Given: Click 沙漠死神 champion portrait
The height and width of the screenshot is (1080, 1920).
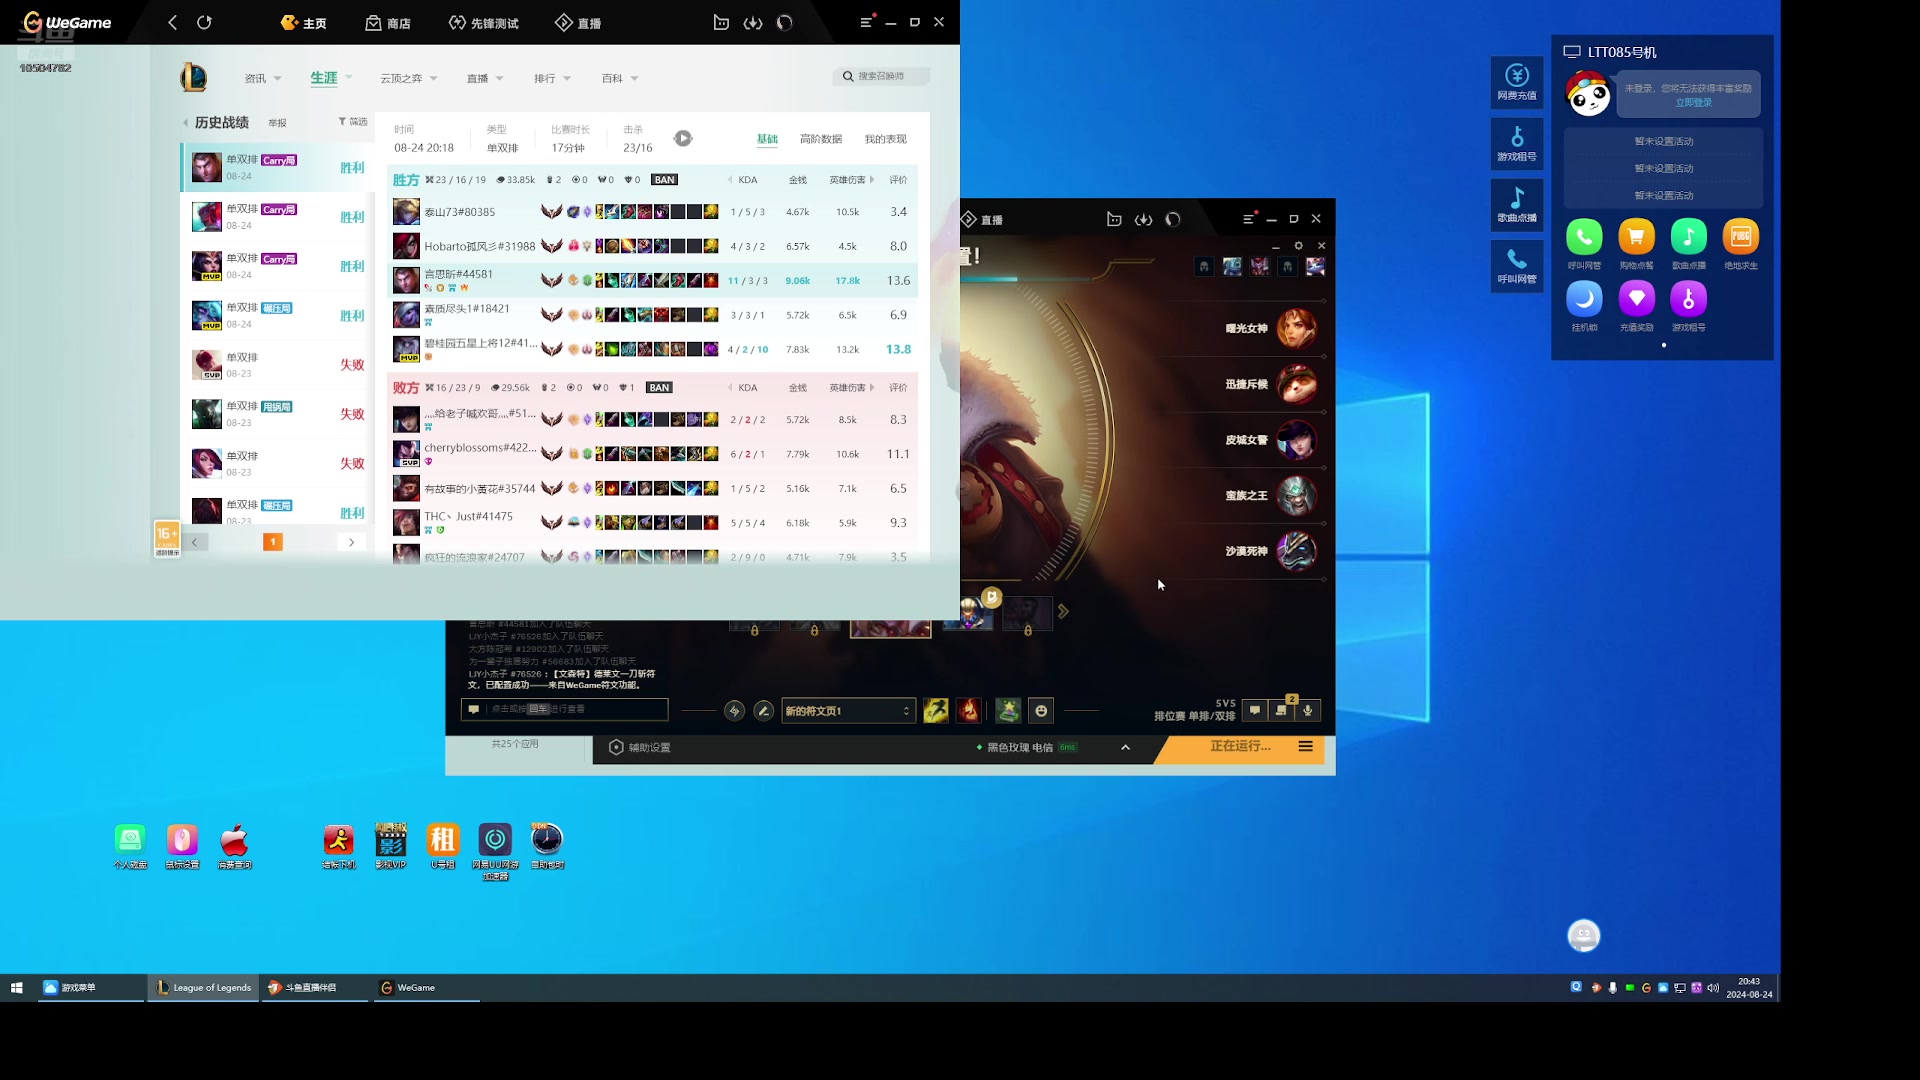Looking at the screenshot, I should point(1296,551).
